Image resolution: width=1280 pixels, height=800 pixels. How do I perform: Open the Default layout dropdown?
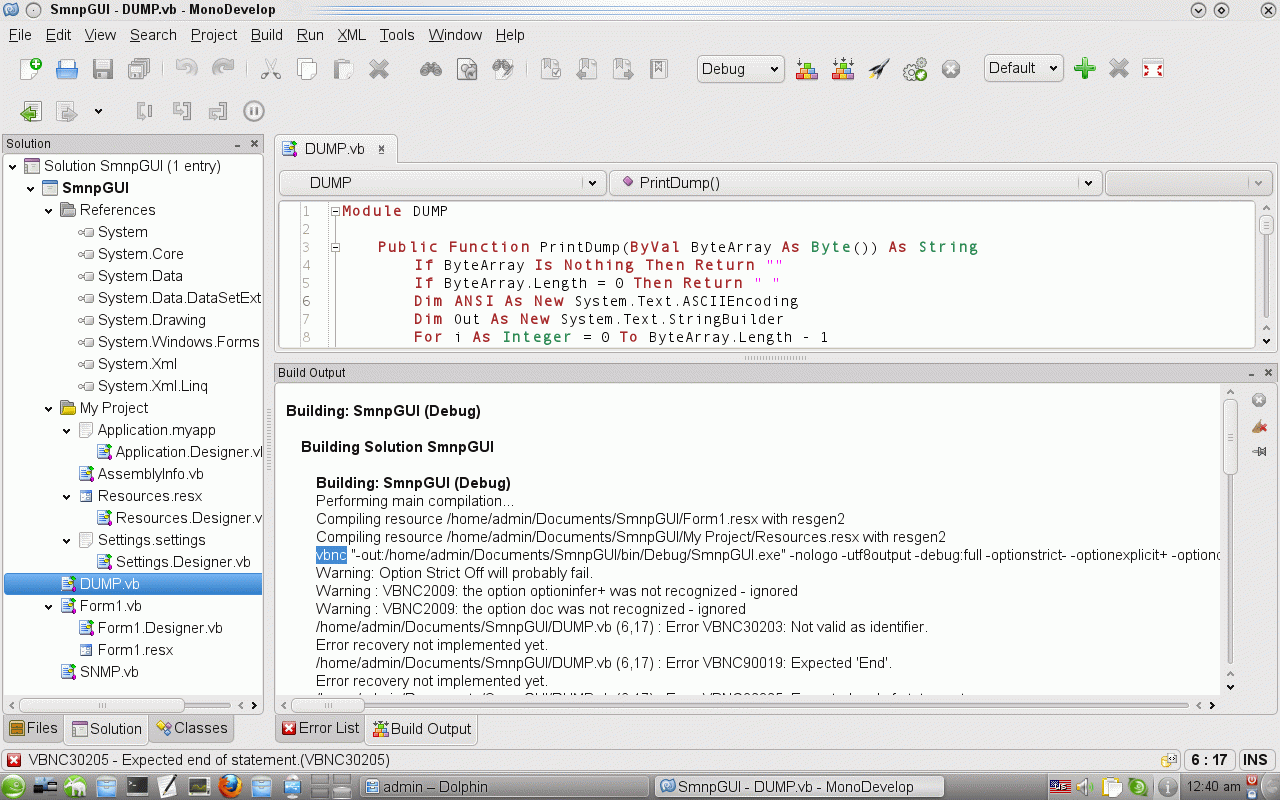tap(1023, 68)
